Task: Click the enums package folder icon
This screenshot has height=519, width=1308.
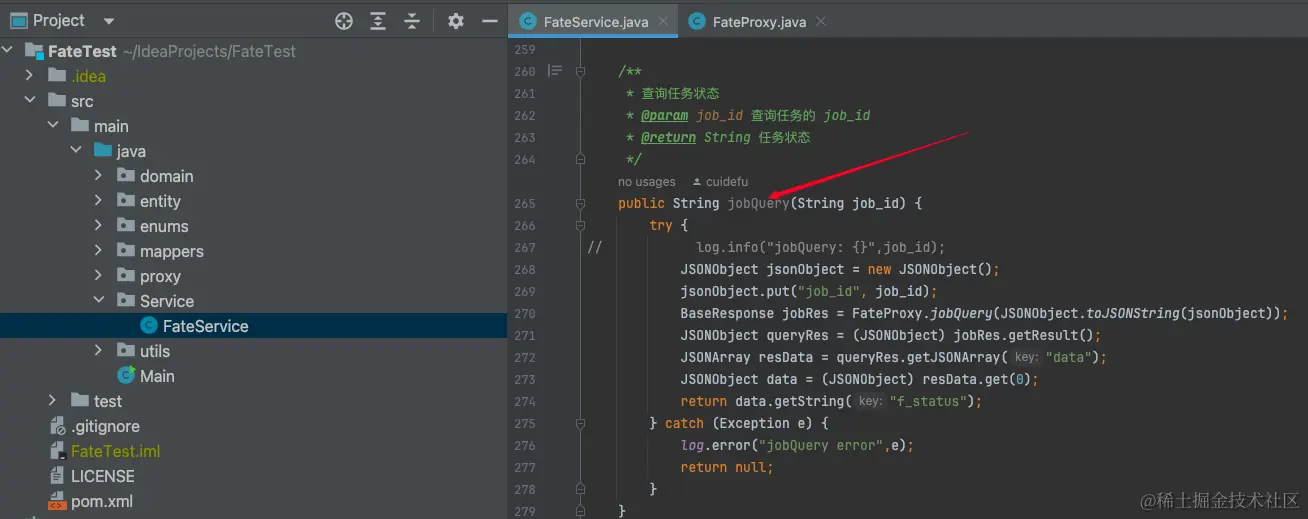Action: pos(126,226)
